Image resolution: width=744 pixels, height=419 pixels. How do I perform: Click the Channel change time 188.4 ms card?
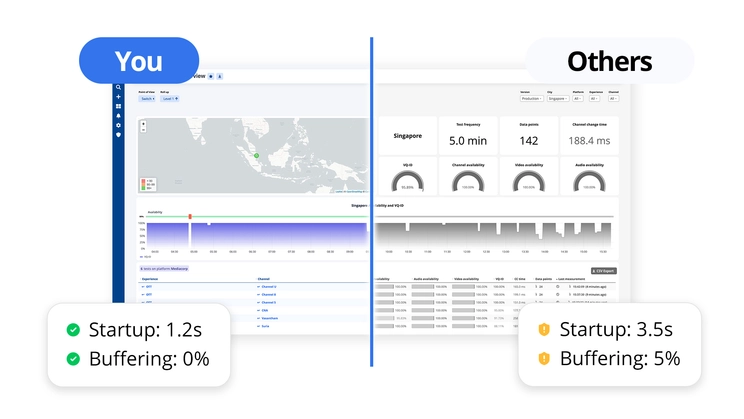(x=589, y=135)
